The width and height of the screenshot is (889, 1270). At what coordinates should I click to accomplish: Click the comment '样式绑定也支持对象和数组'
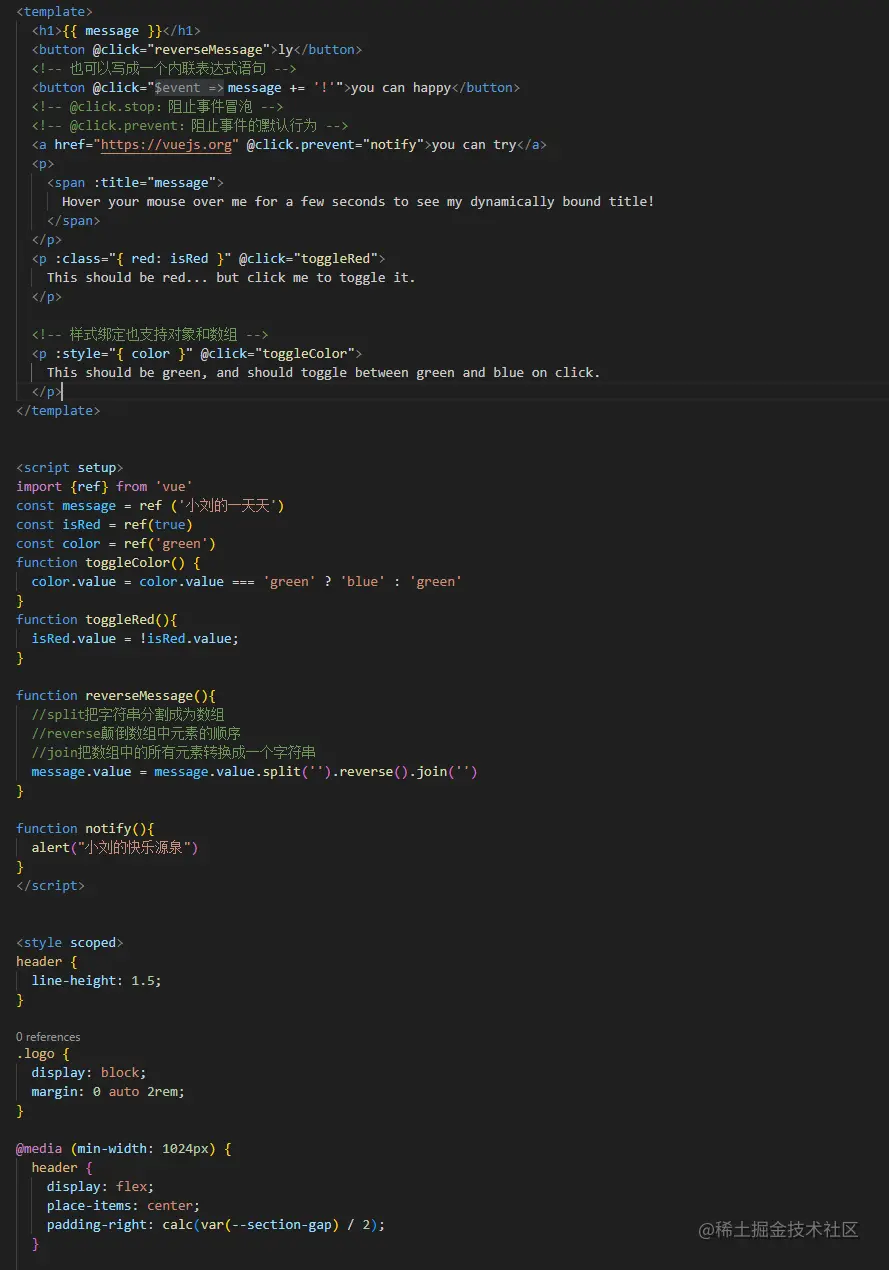150,334
